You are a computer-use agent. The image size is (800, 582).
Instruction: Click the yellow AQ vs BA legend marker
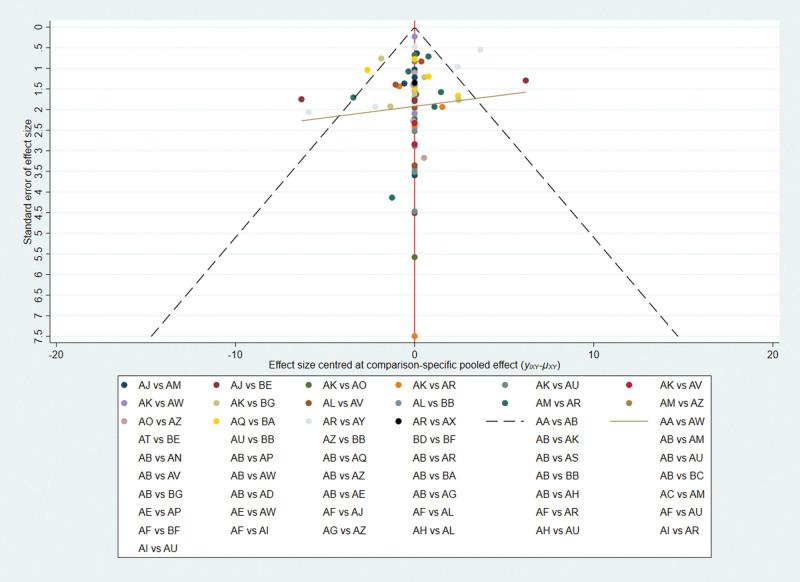[215, 421]
